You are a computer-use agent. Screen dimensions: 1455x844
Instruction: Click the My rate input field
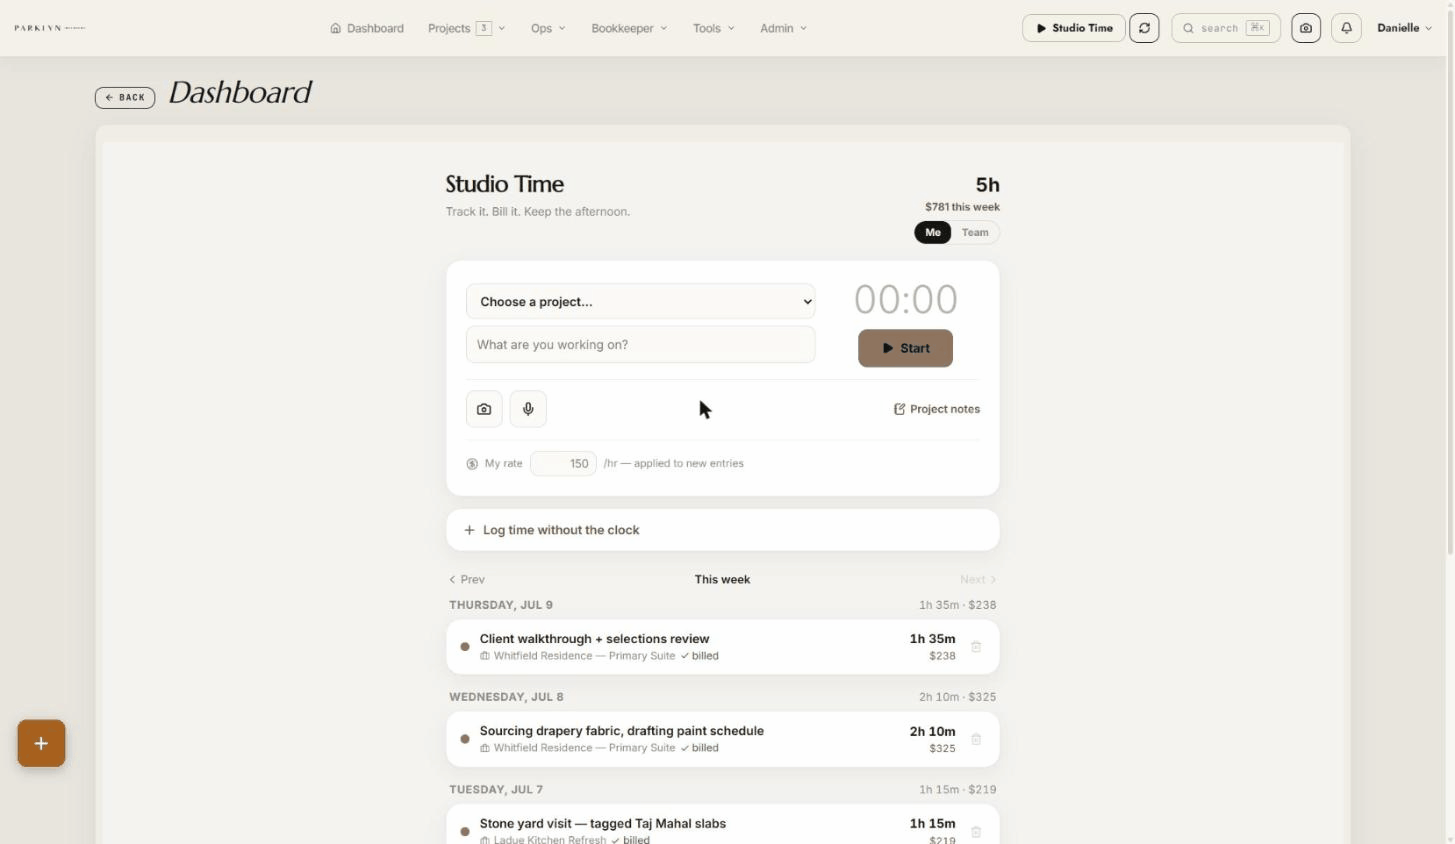pyautogui.click(x=563, y=463)
